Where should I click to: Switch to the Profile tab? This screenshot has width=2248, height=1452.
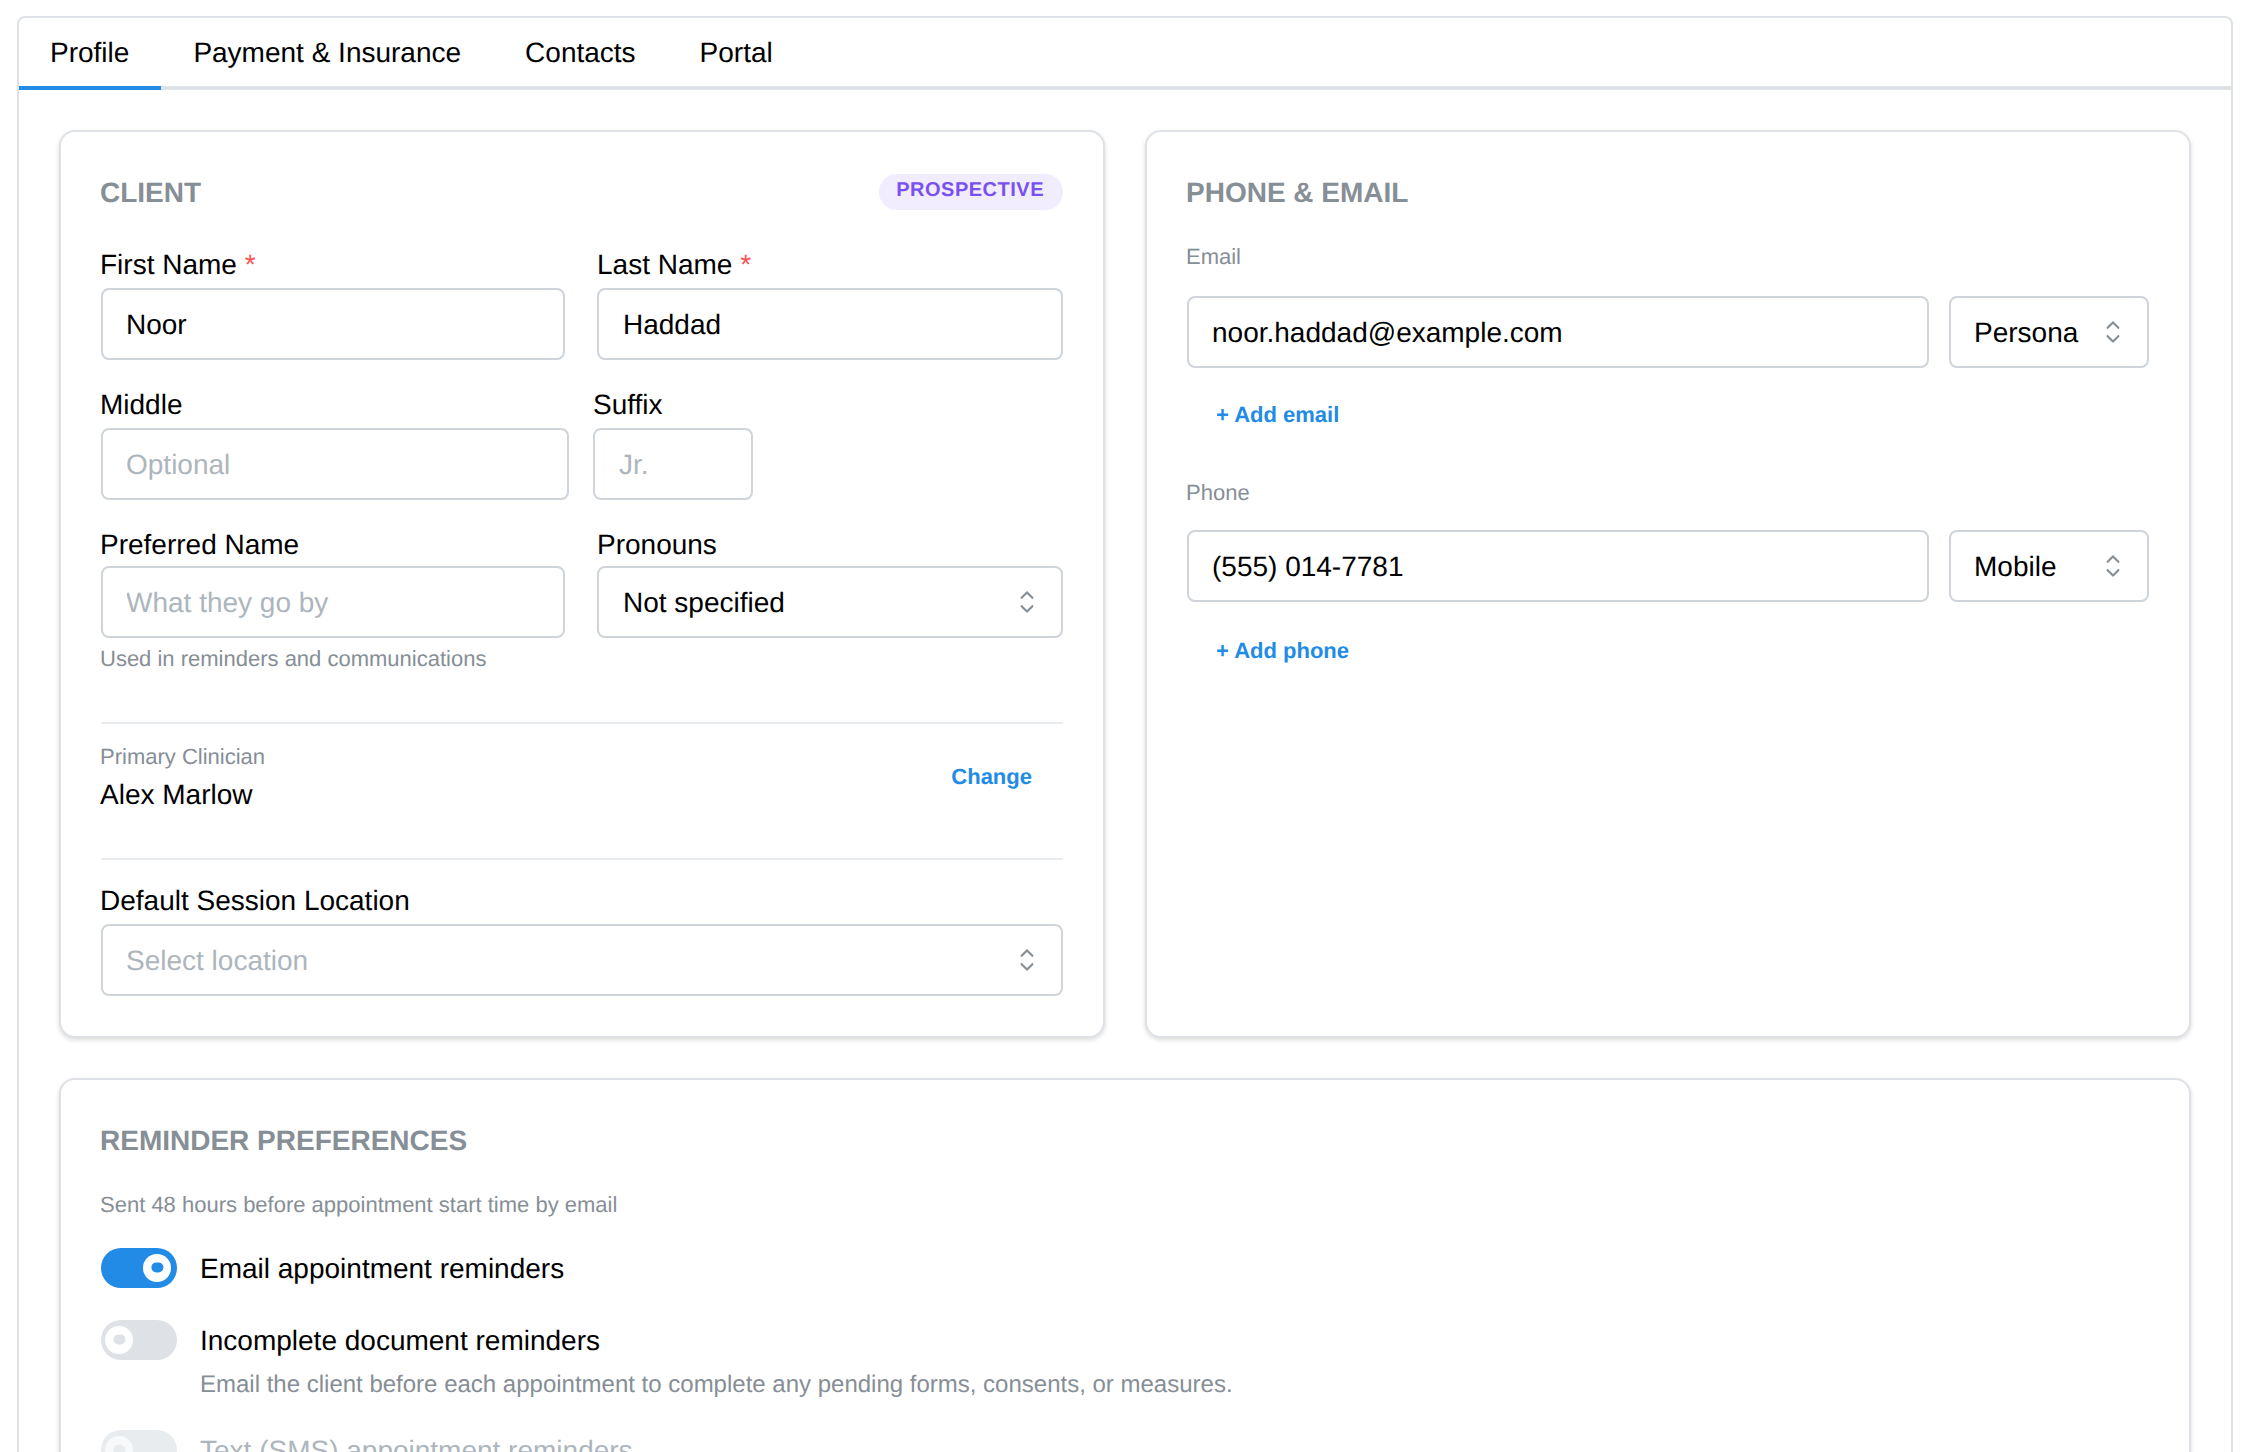(89, 52)
